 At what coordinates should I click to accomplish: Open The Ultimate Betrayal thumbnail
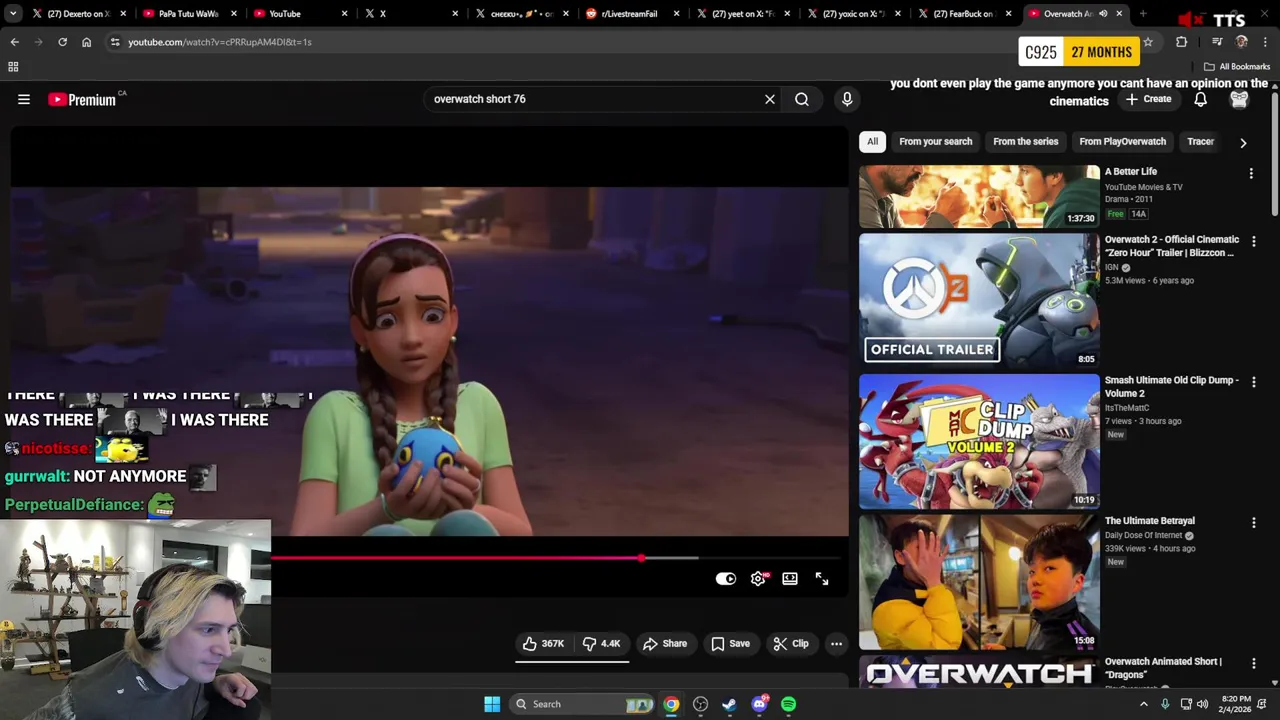[979, 582]
